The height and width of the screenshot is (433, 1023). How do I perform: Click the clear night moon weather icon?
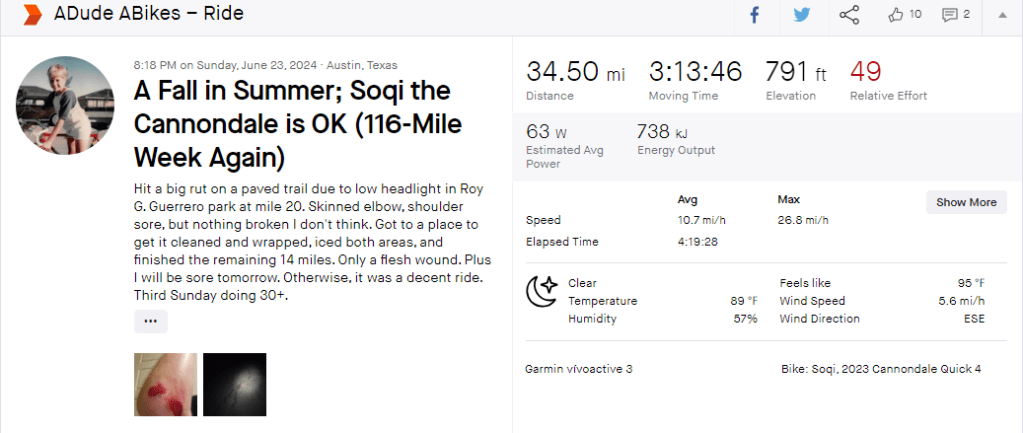542,292
